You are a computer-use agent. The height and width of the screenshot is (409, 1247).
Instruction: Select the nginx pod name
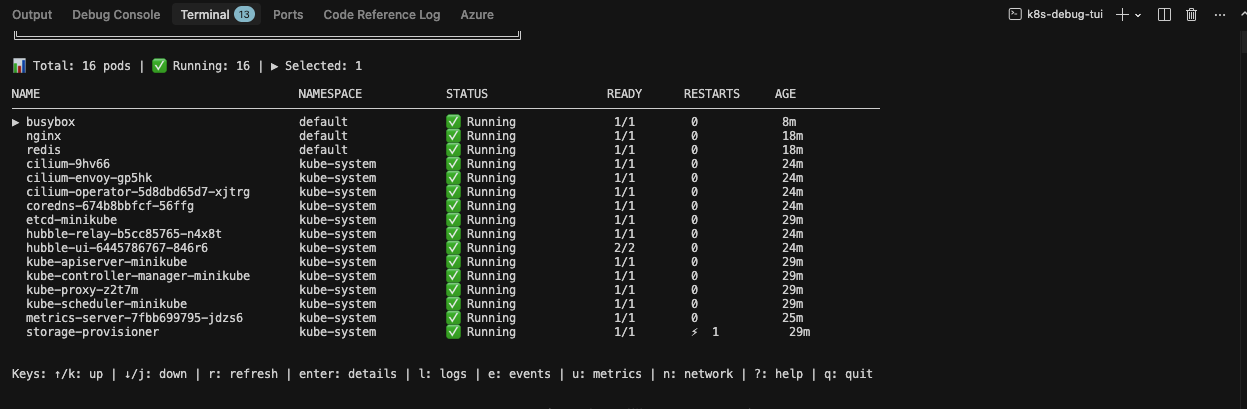(44, 136)
